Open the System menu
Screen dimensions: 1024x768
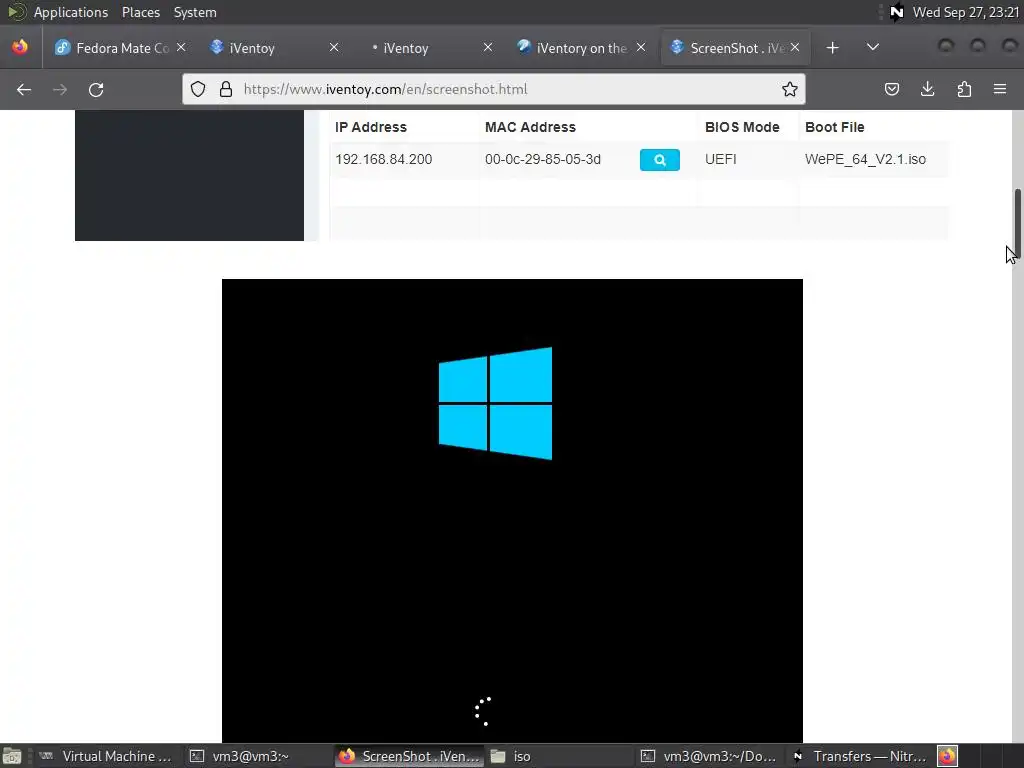click(195, 12)
